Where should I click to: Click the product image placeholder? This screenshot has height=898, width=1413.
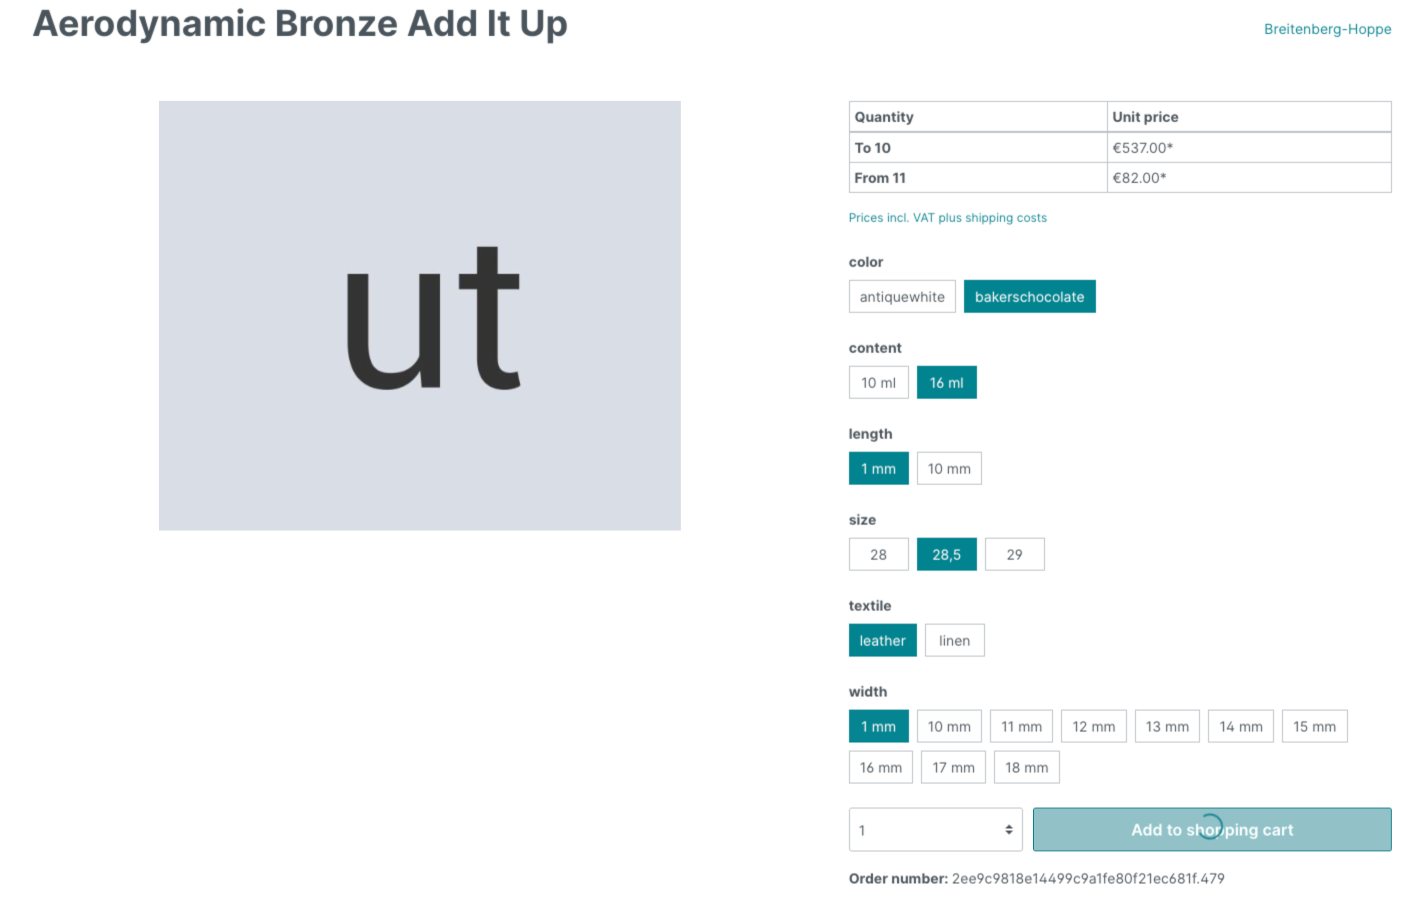coord(420,316)
